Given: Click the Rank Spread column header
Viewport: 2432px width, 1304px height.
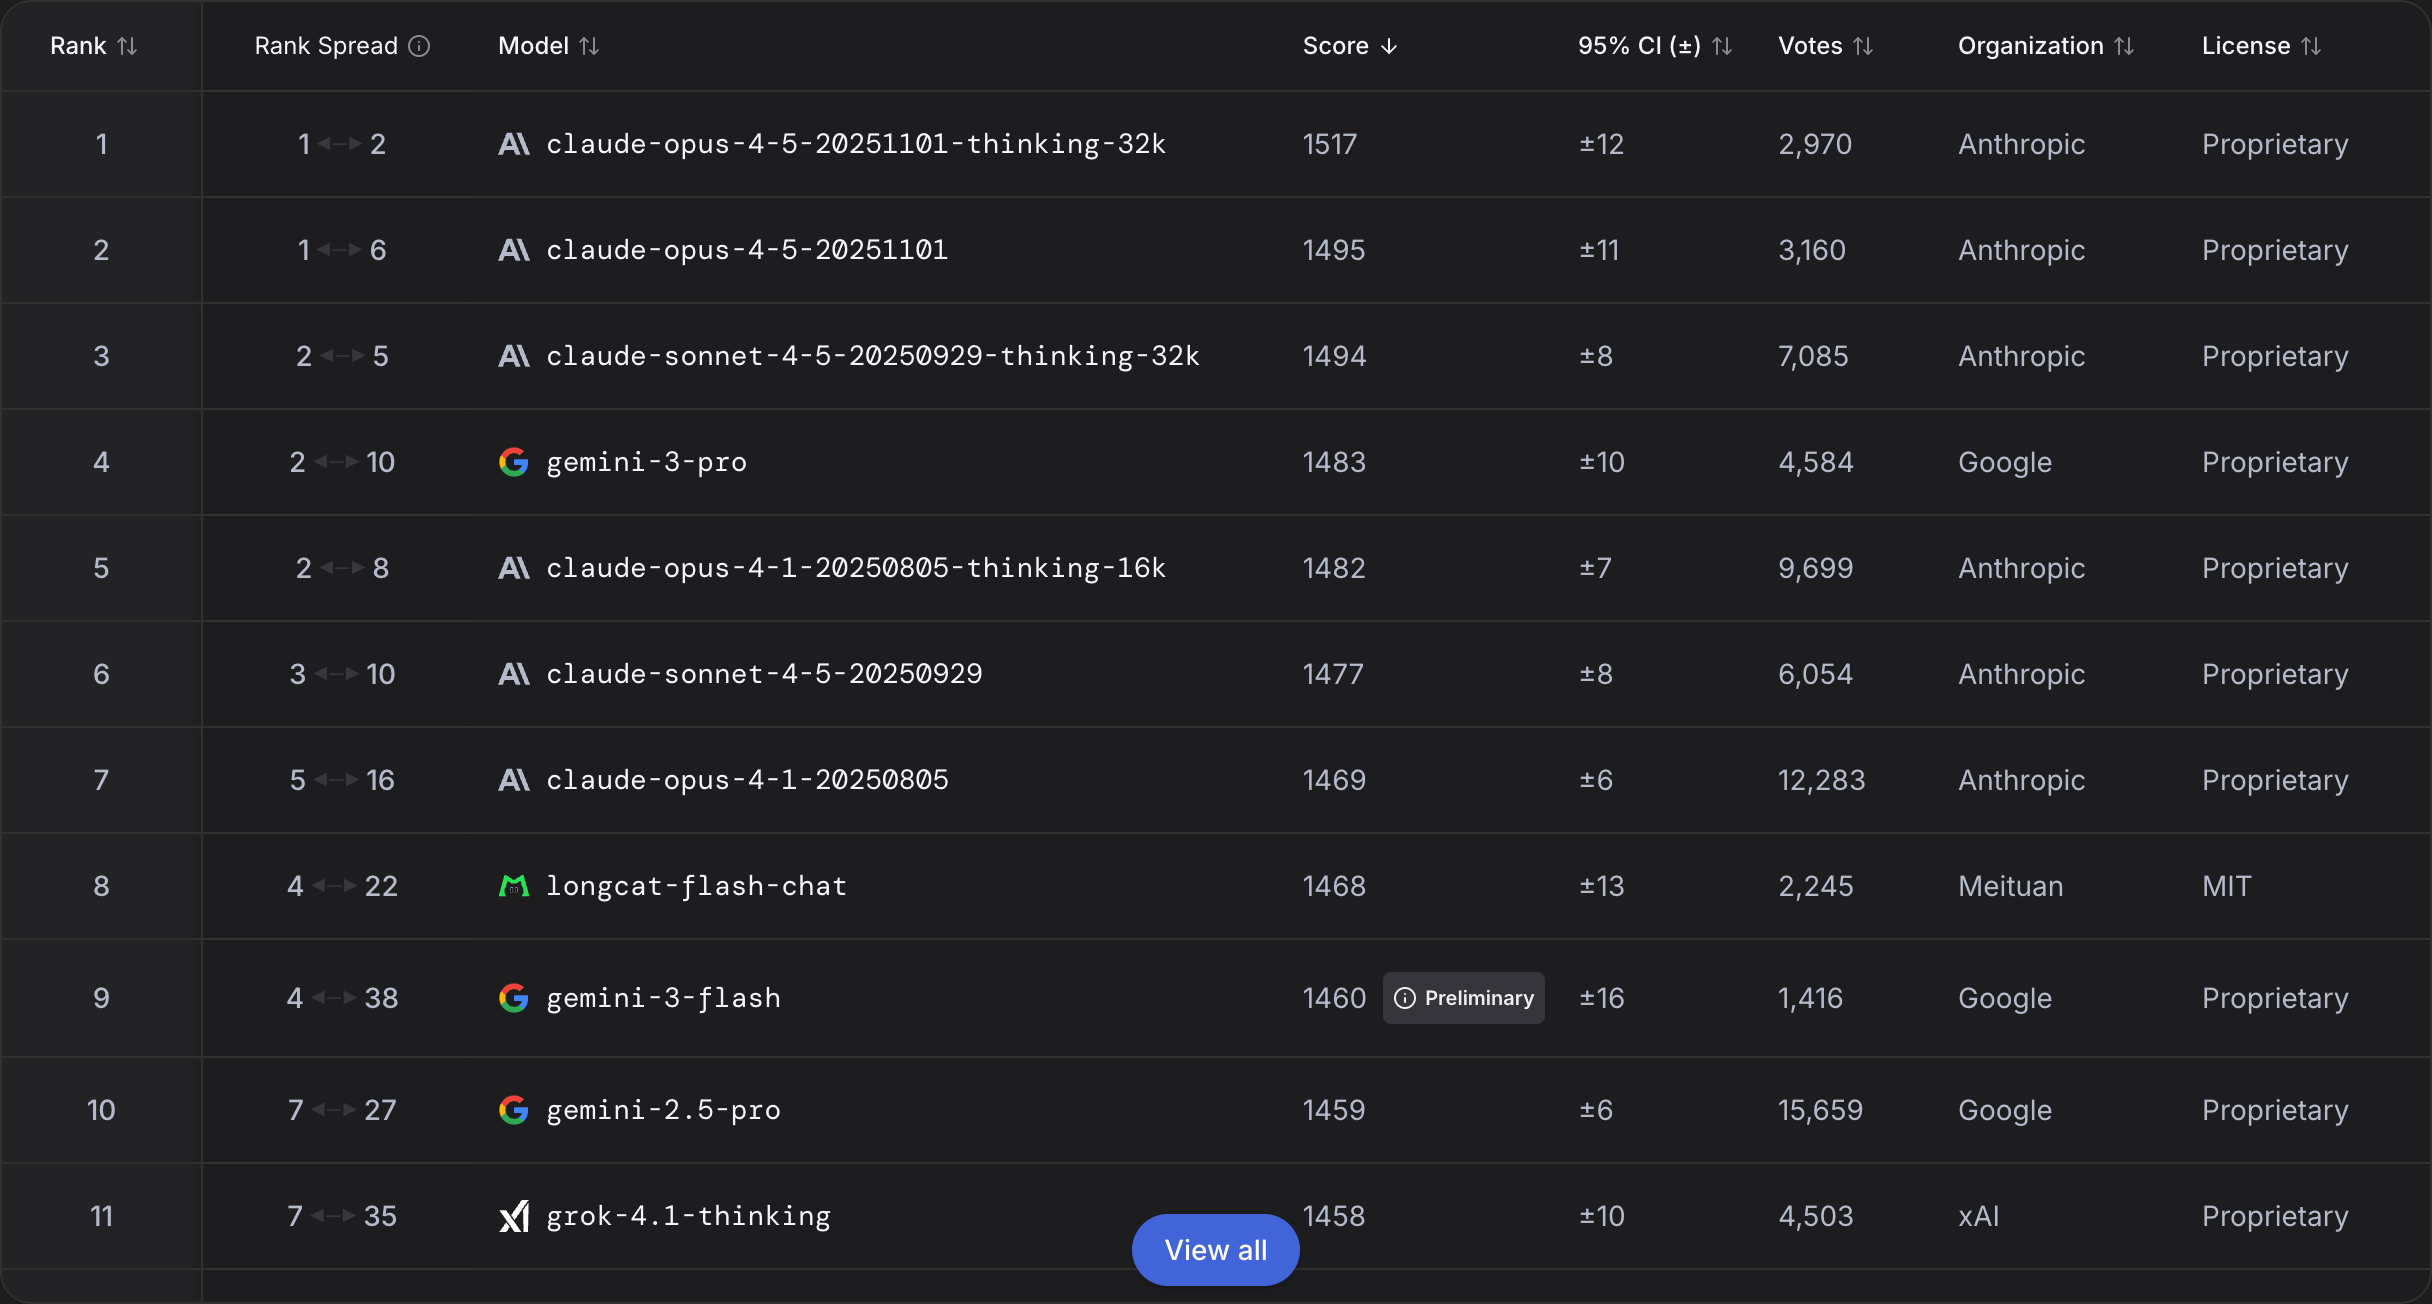Looking at the screenshot, I should (x=326, y=46).
